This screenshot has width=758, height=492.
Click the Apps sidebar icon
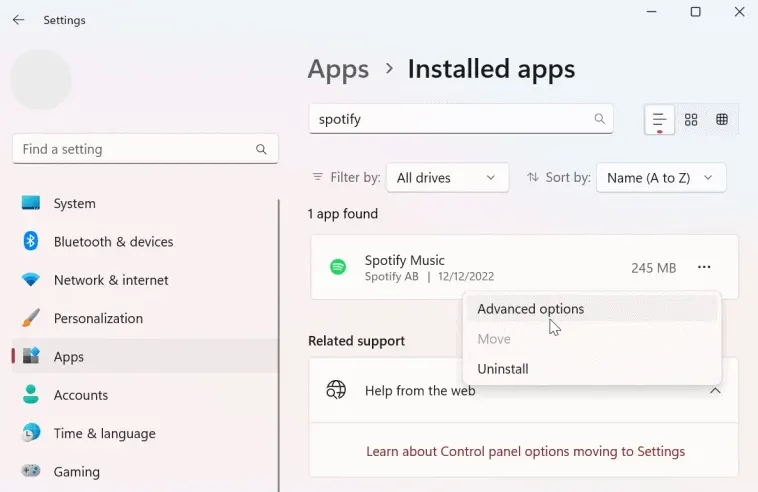tap(31, 356)
